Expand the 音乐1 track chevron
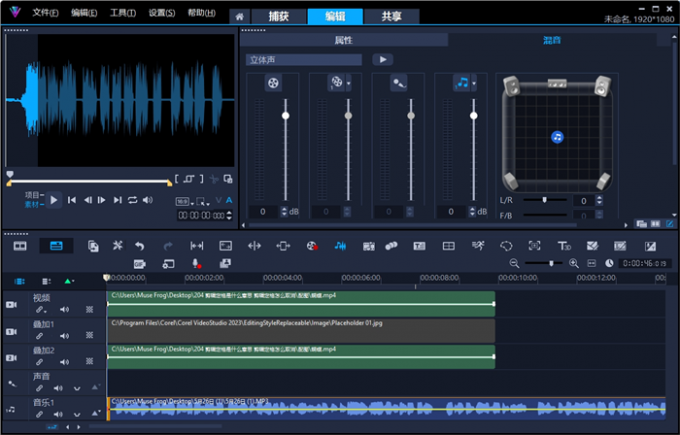 pyautogui.click(x=77, y=414)
